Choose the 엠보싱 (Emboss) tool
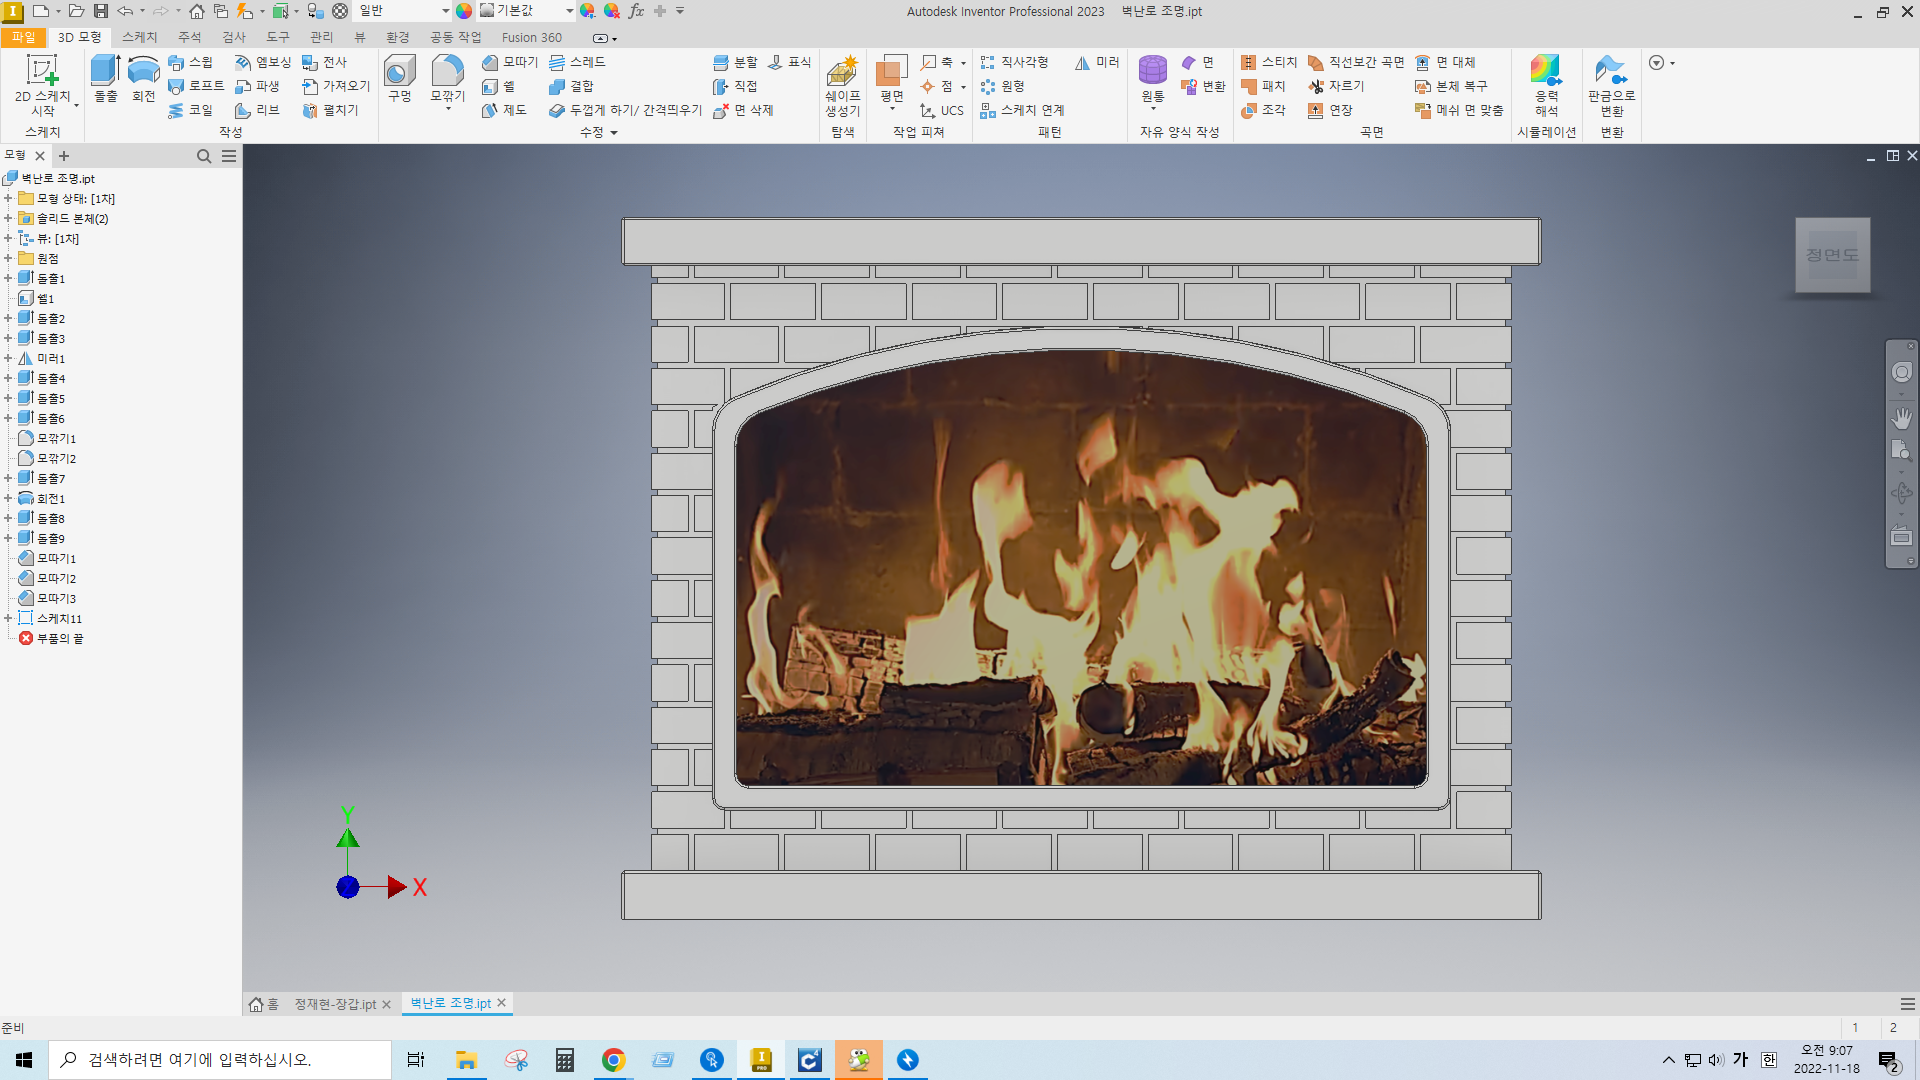Screen dimensions: 1920x1080 pyautogui.click(x=263, y=62)
